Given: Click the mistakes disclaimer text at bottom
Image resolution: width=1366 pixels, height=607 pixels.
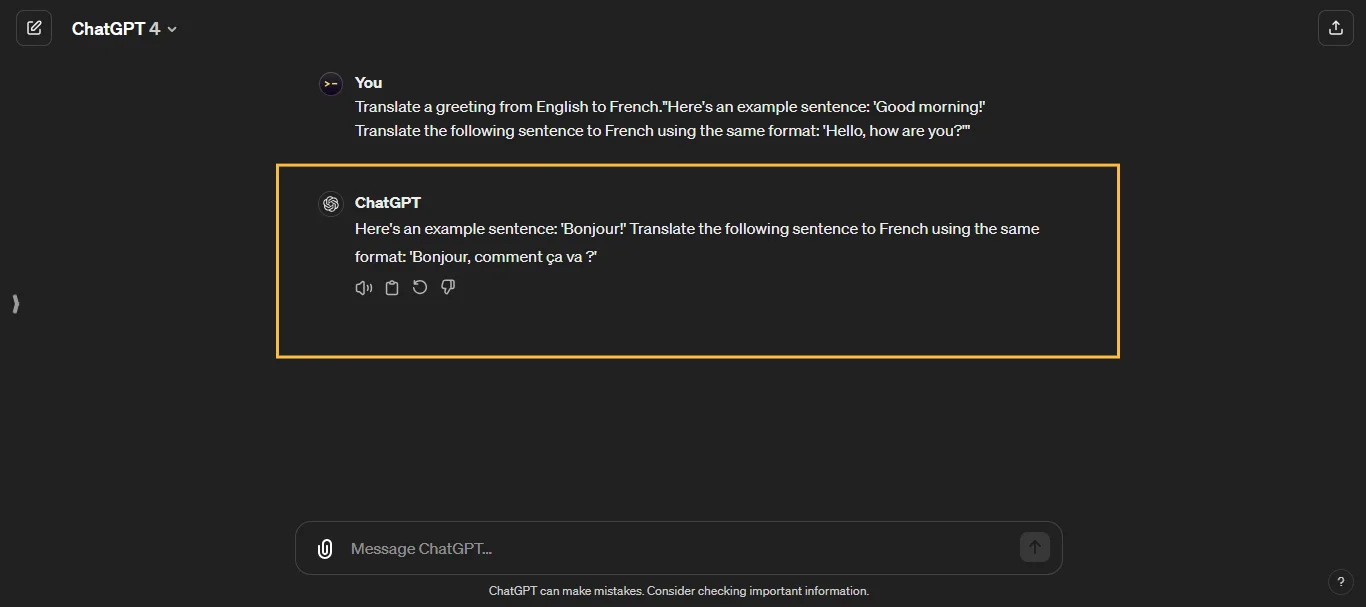Looking at the screenshot, I should pos(679,591).
